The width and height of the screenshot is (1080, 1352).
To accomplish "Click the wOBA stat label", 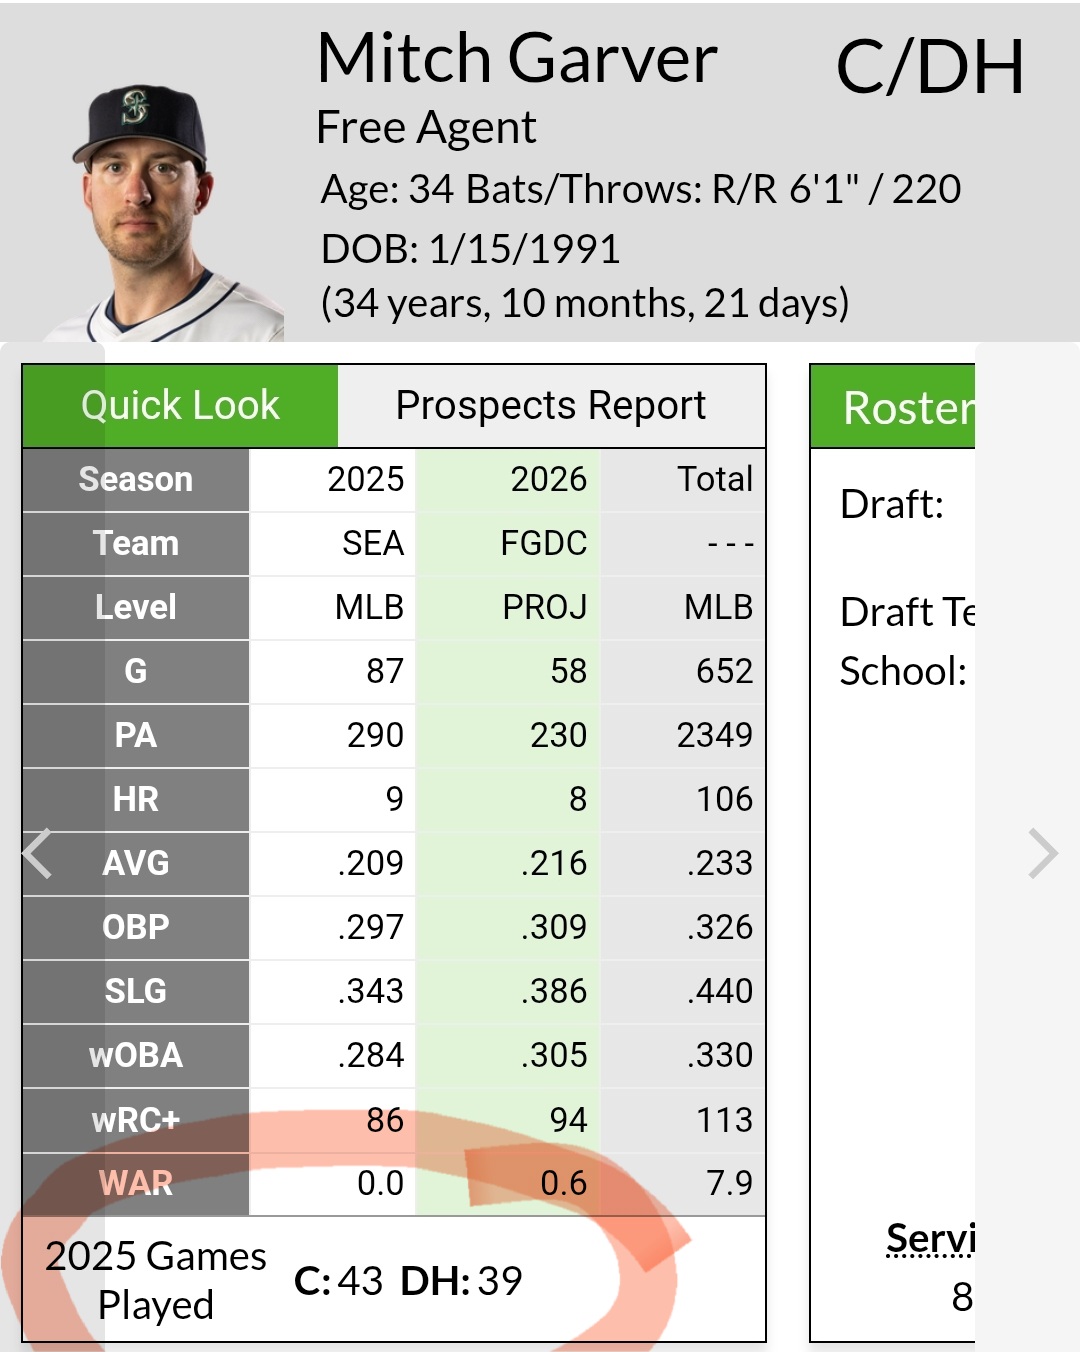I will coord(136,1055).
